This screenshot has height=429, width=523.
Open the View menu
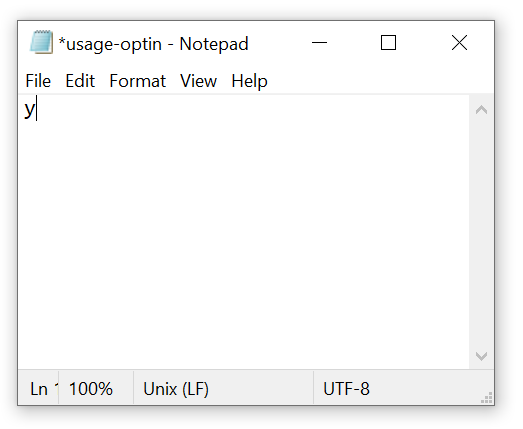(198, 81)
